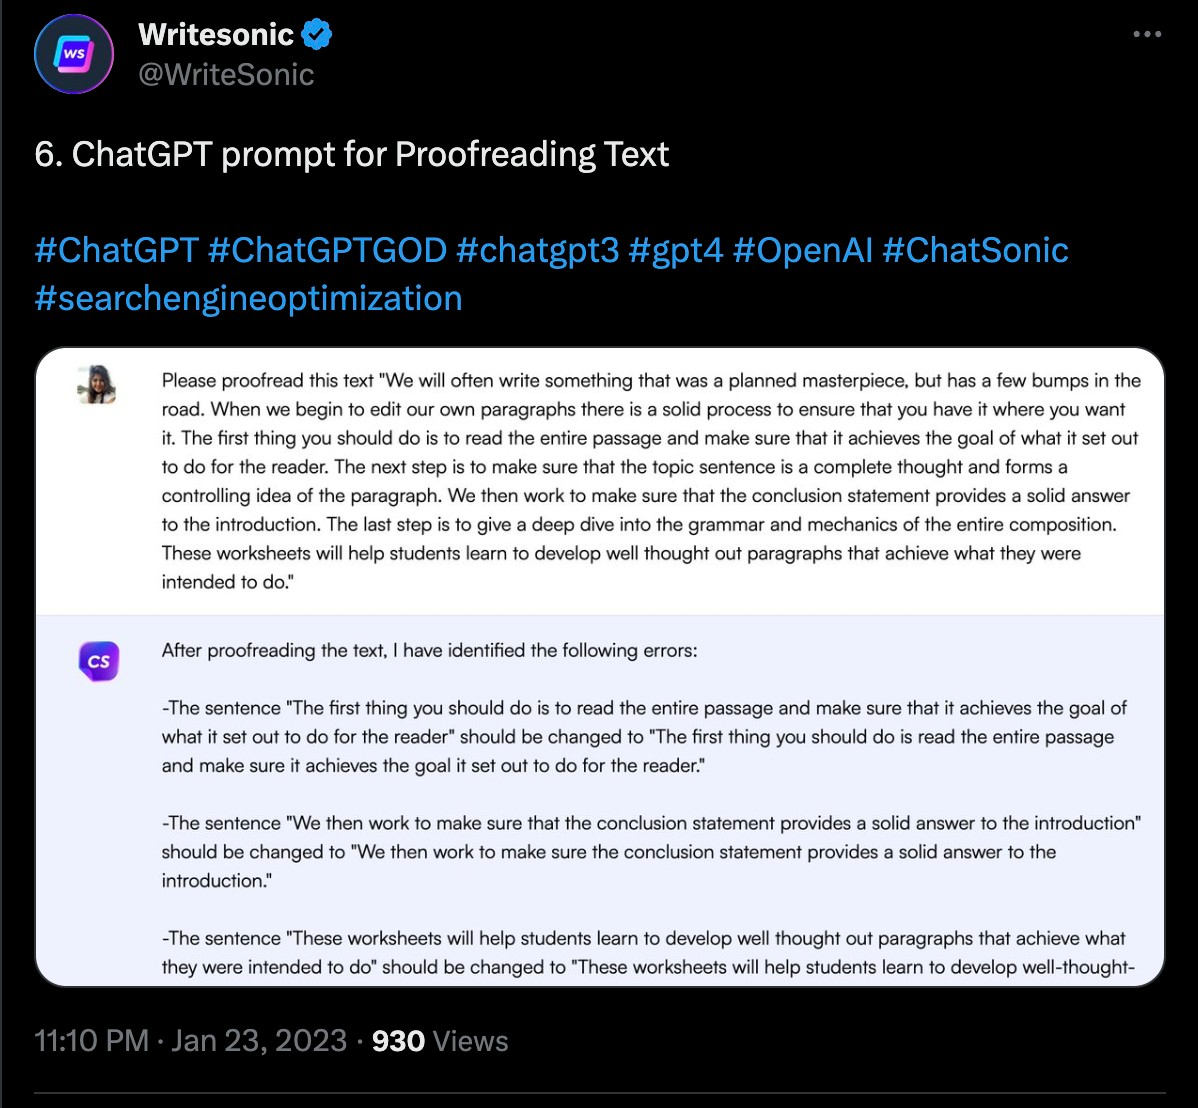This screenshot has width=1198, height=1108.
Task: Click the tweet text about Proofreading Text
Action: (x=351, y=155)
